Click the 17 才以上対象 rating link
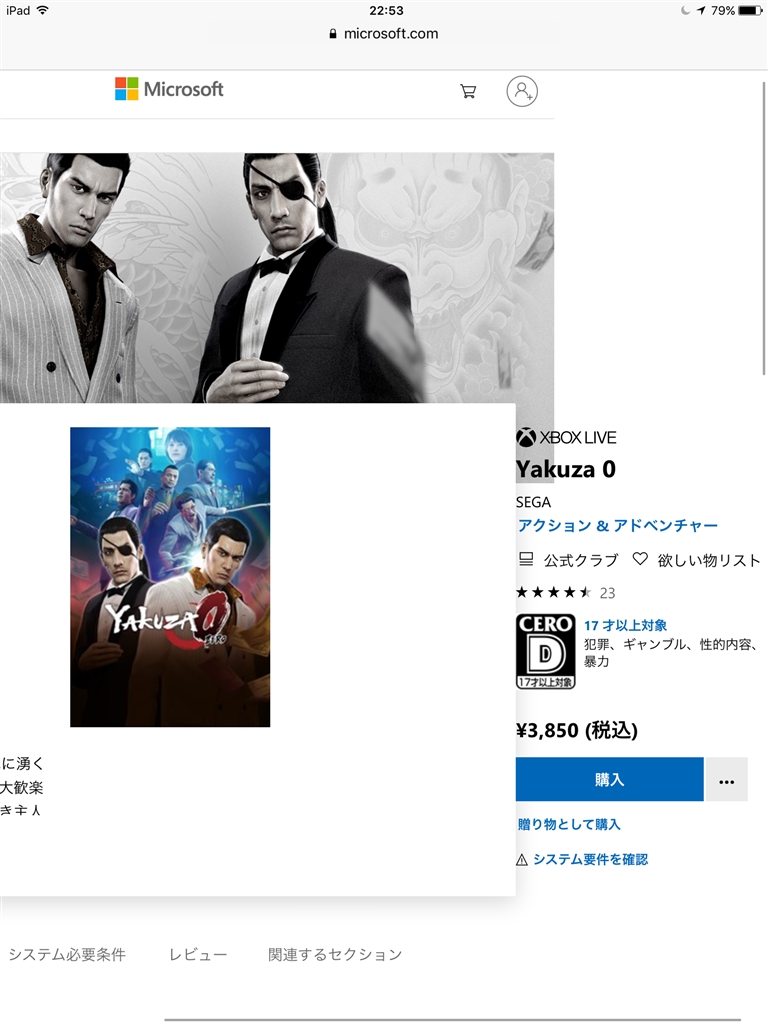 pos(625,625)
